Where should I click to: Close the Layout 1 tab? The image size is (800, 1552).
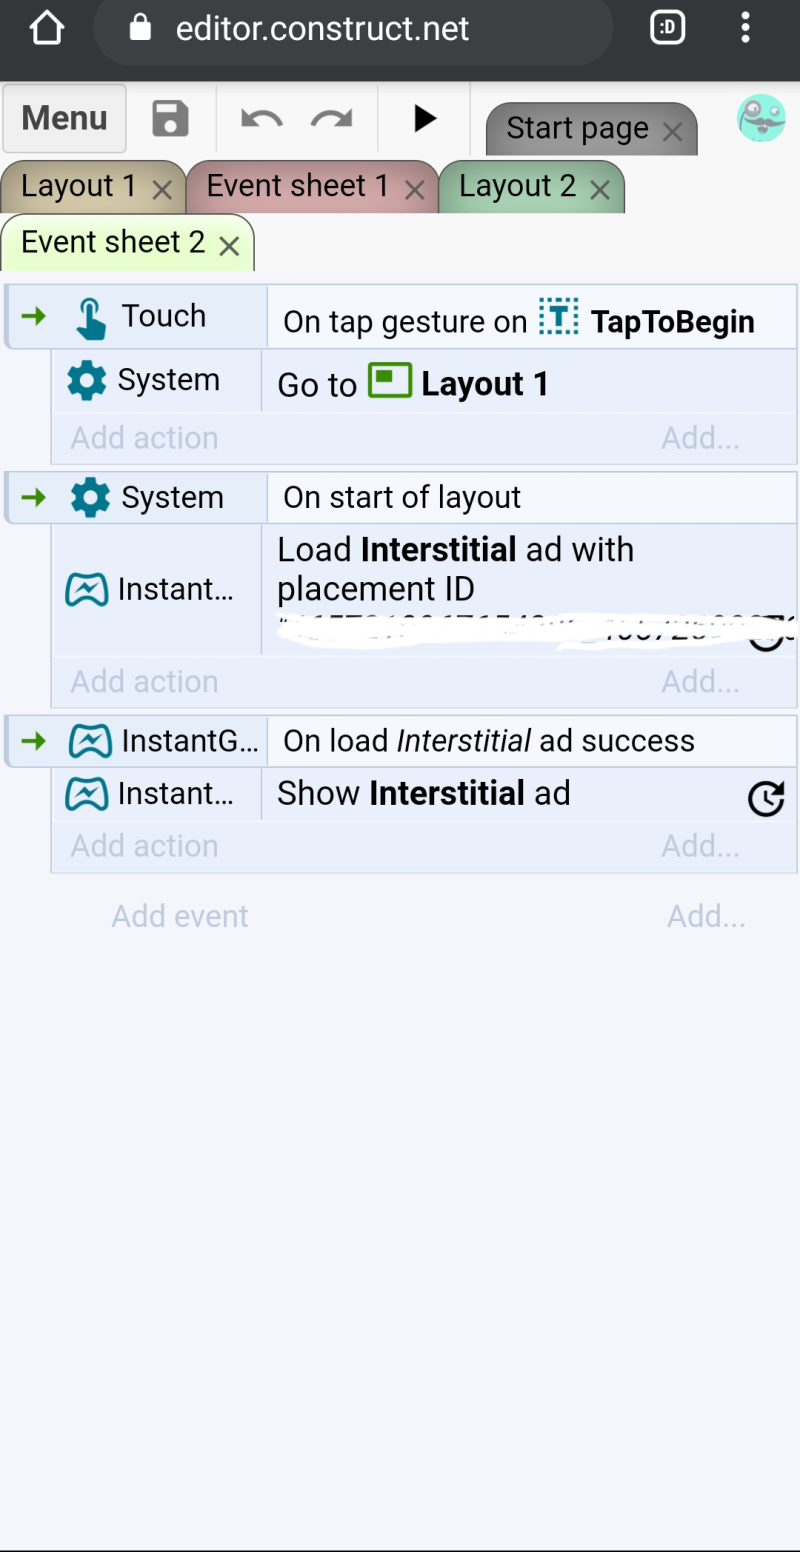(162, 190)
